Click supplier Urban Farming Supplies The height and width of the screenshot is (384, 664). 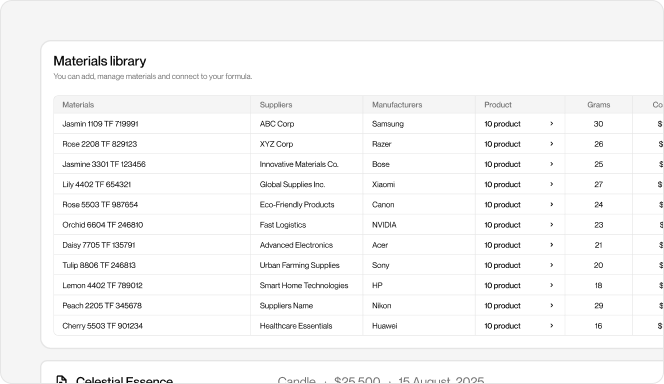(x=299, y=265)
